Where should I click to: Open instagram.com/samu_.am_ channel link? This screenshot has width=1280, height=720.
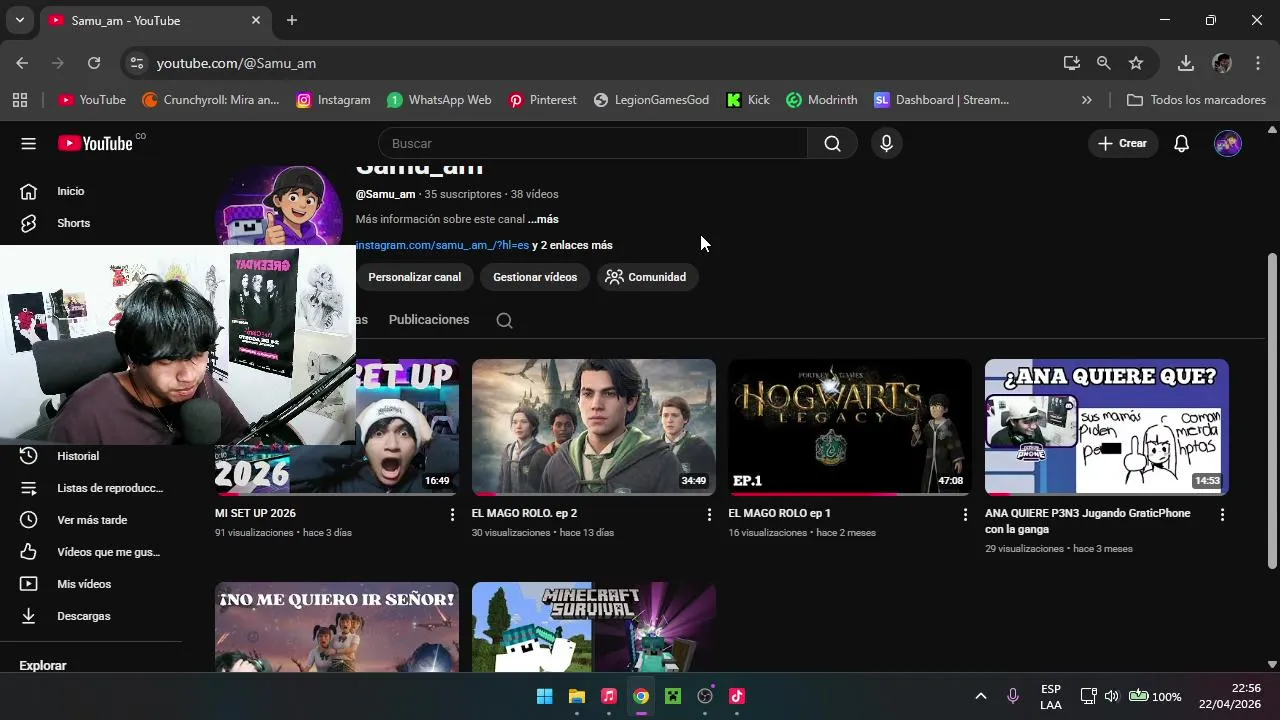pyautogui.click(x=442, y=245)
